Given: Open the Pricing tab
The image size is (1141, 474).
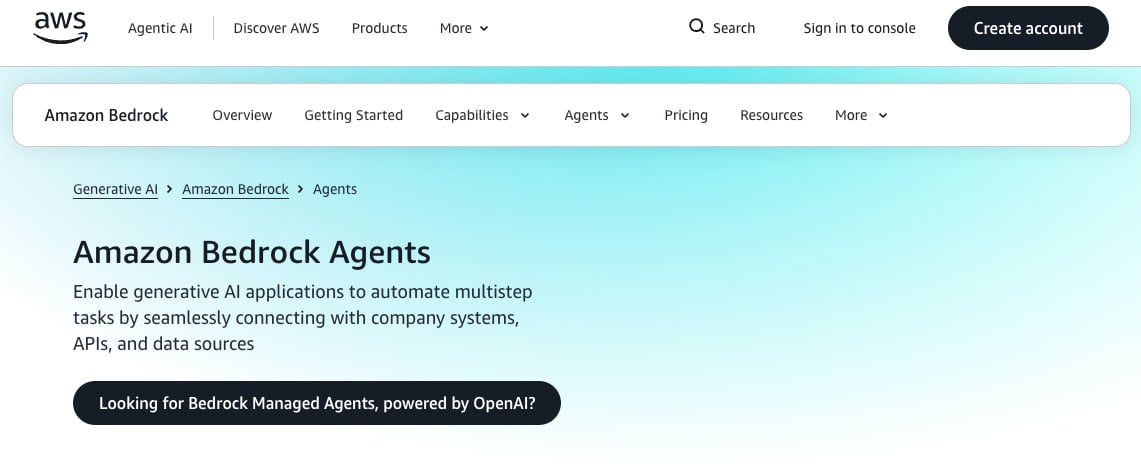Looking at the screenshot, I should coord(685,115).
